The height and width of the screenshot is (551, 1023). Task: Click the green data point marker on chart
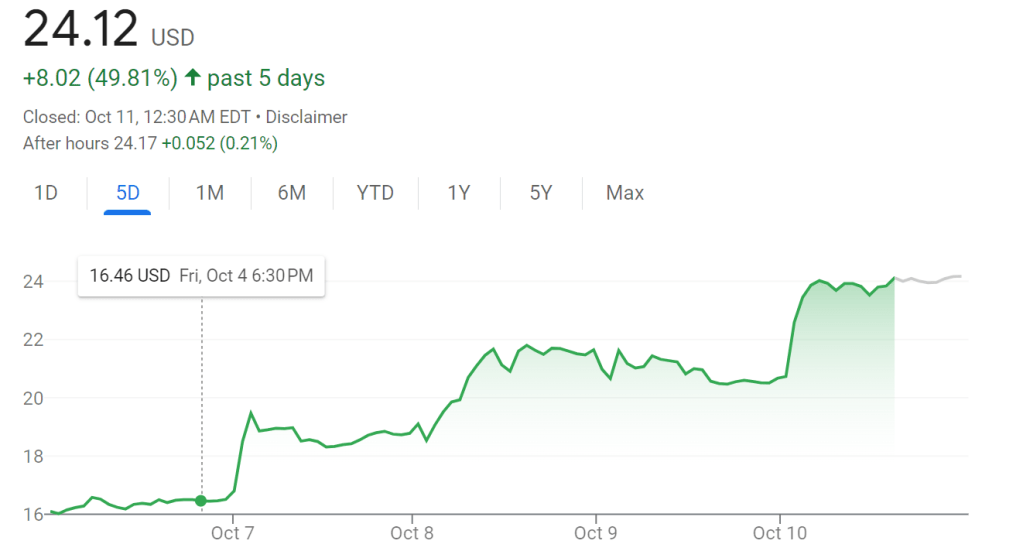click(201, 500)
